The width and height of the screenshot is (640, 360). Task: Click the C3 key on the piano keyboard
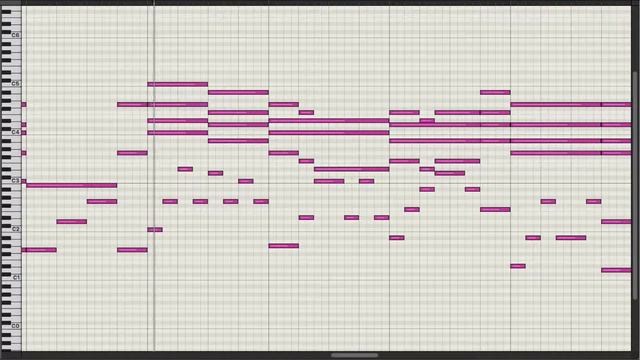coord(11,181)
